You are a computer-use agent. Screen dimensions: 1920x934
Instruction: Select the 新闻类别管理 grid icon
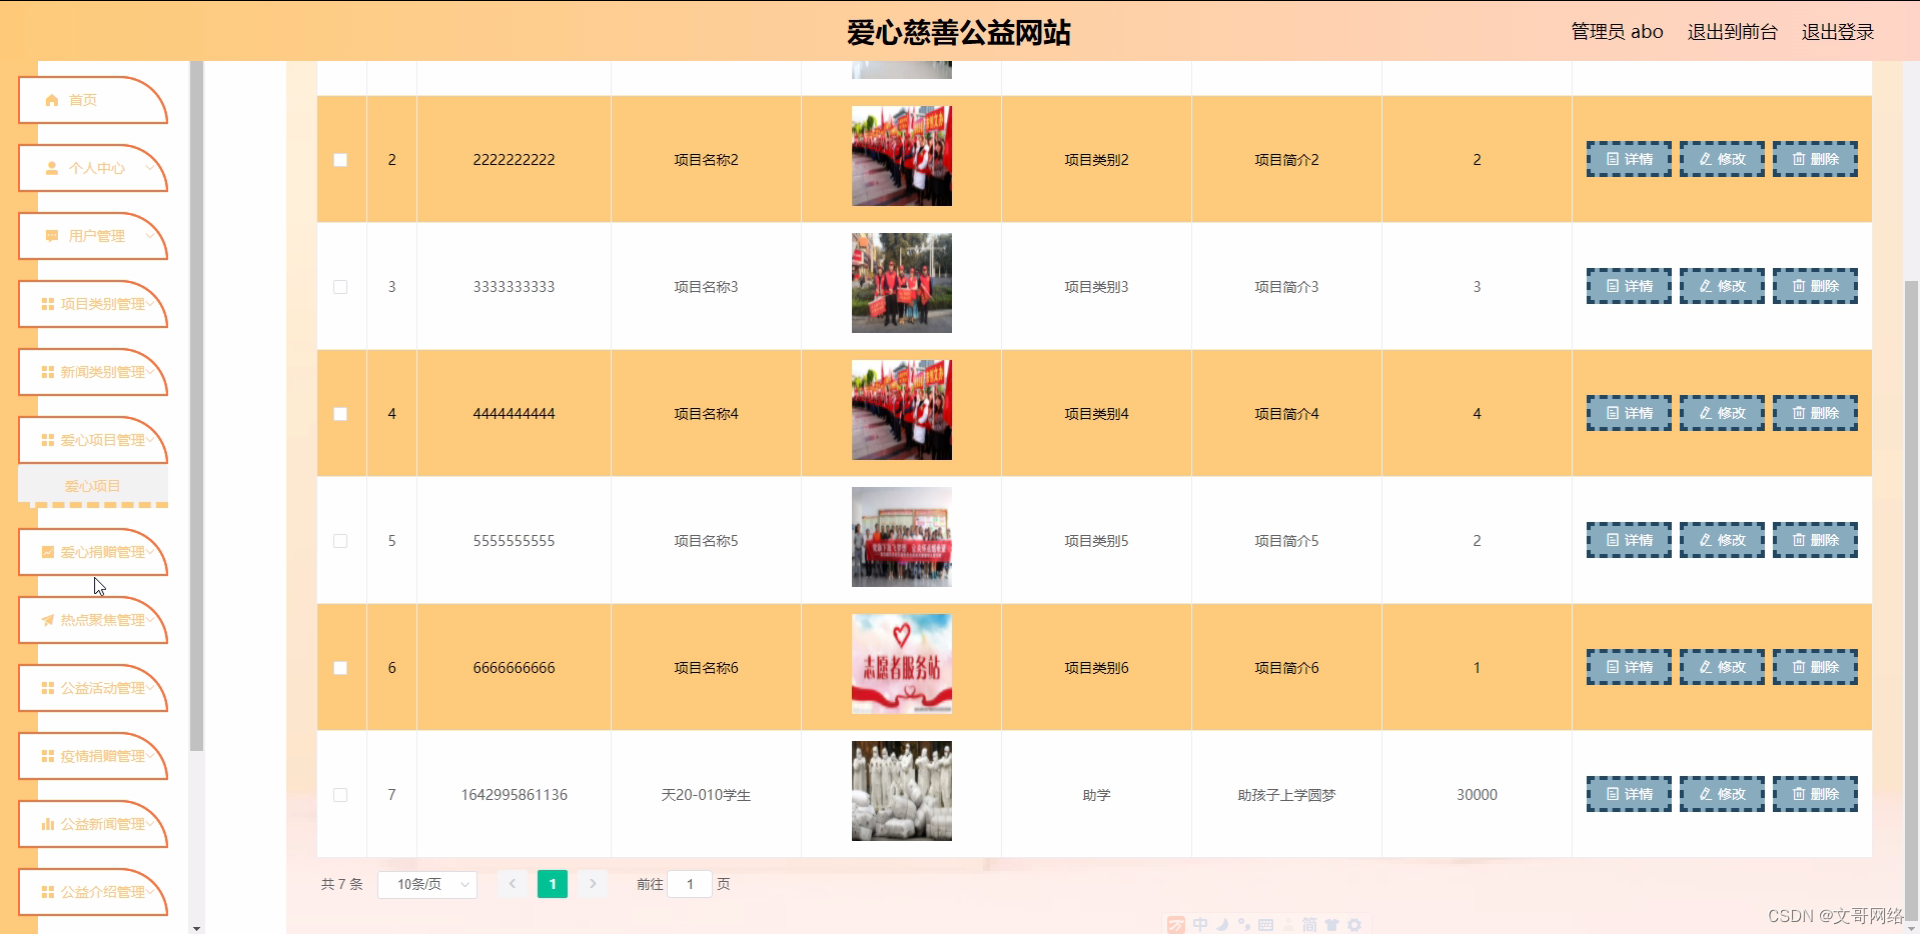click(x=47, y=372)
